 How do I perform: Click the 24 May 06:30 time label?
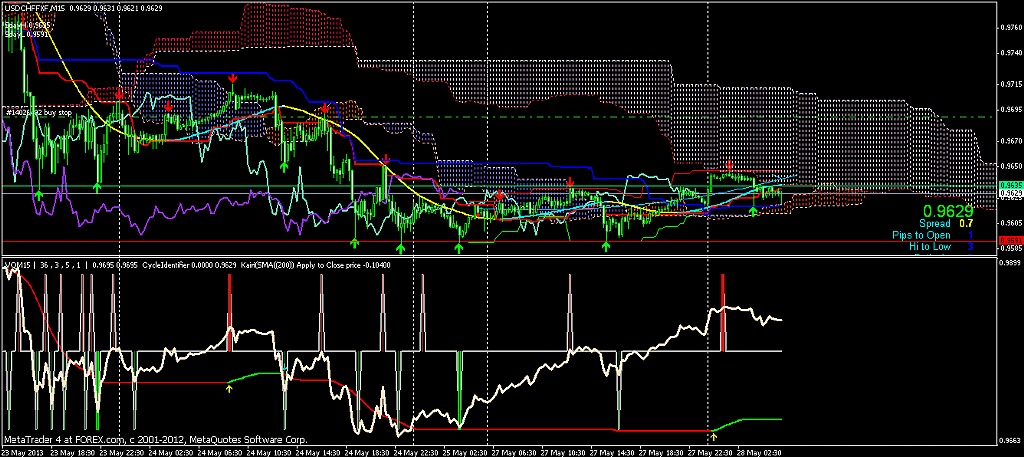tap(218, 452)
